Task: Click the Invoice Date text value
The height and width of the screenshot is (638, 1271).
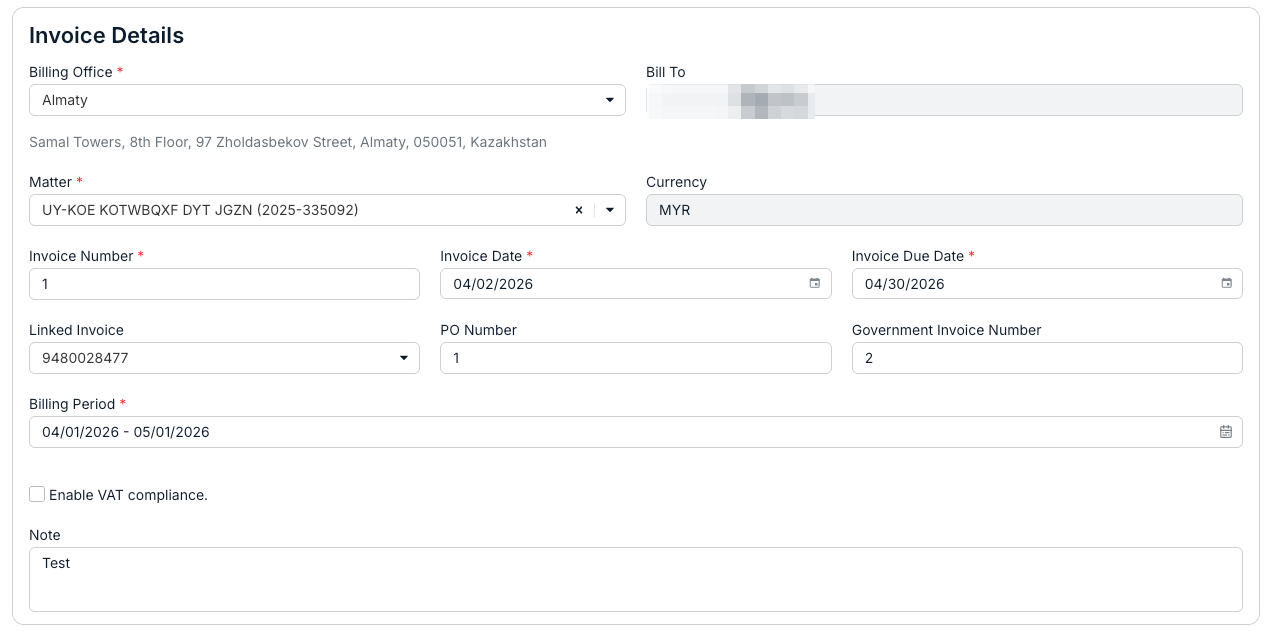Action: 493,284
